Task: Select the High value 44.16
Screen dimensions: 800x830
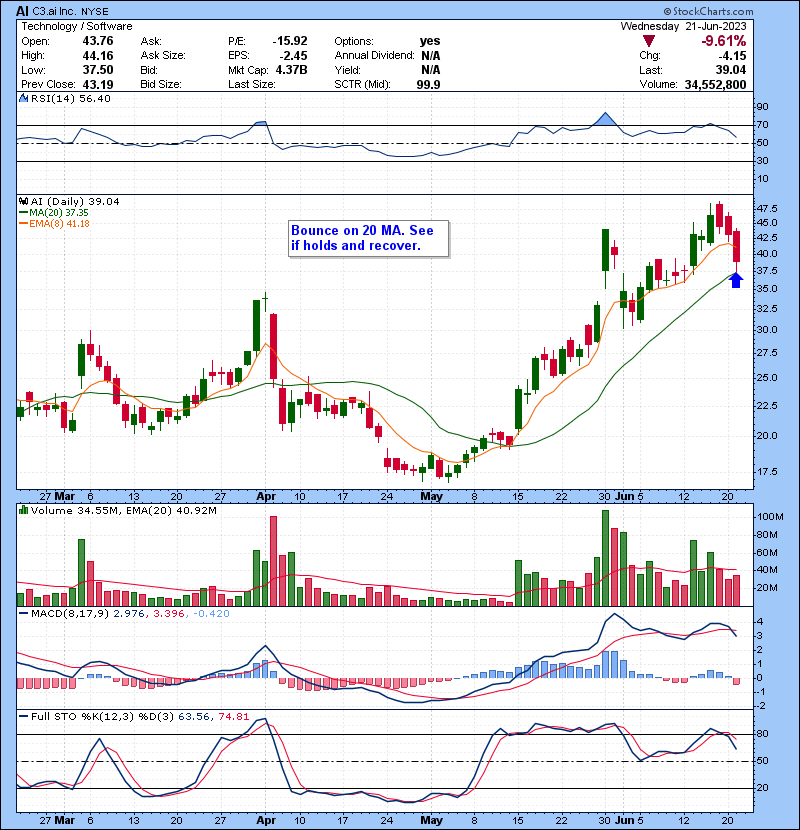Action: tap(97, 56)
